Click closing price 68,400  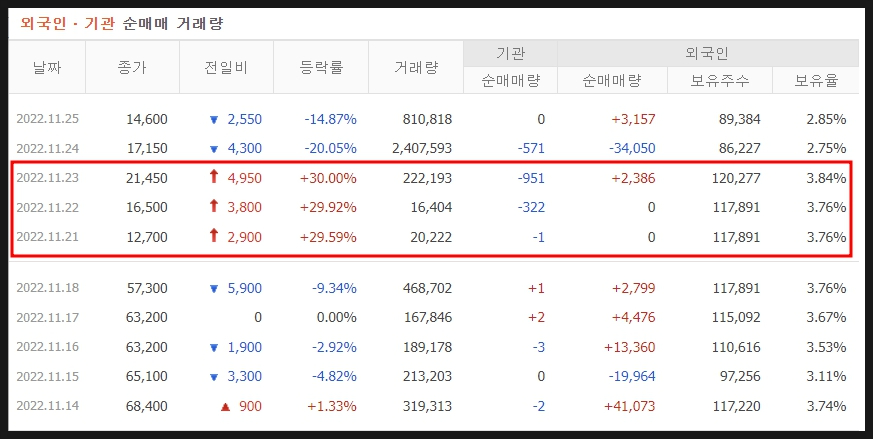tap(147, 406)
